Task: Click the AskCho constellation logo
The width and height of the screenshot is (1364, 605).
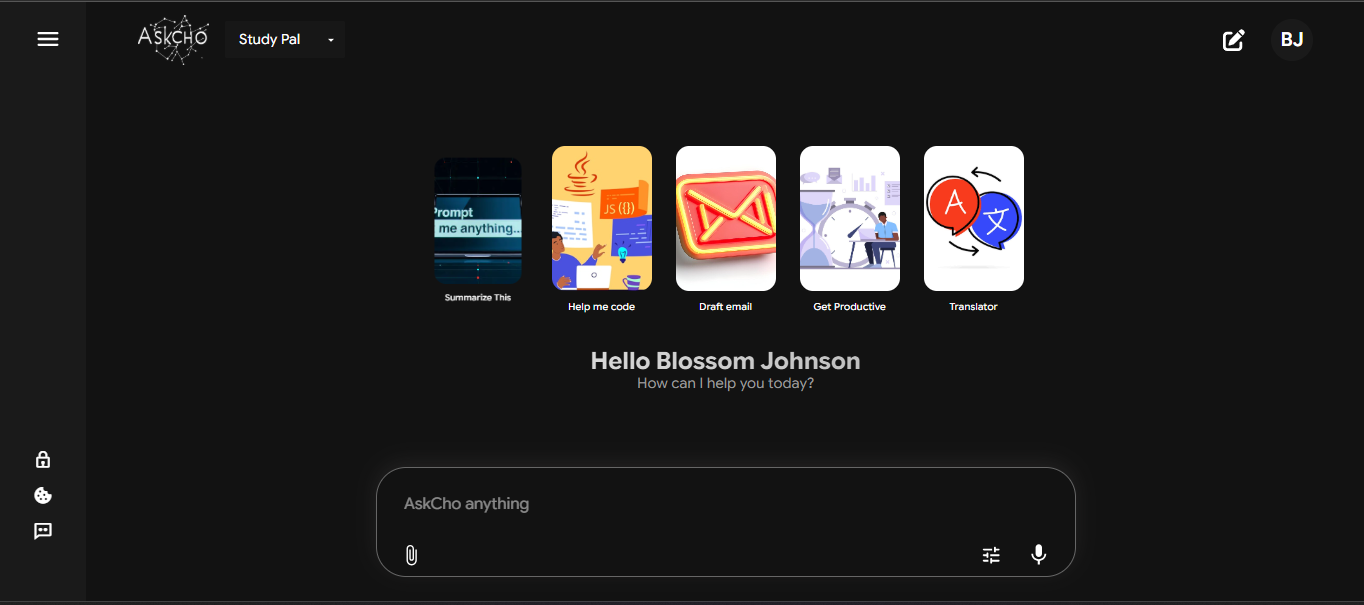Action: (173, 39)
